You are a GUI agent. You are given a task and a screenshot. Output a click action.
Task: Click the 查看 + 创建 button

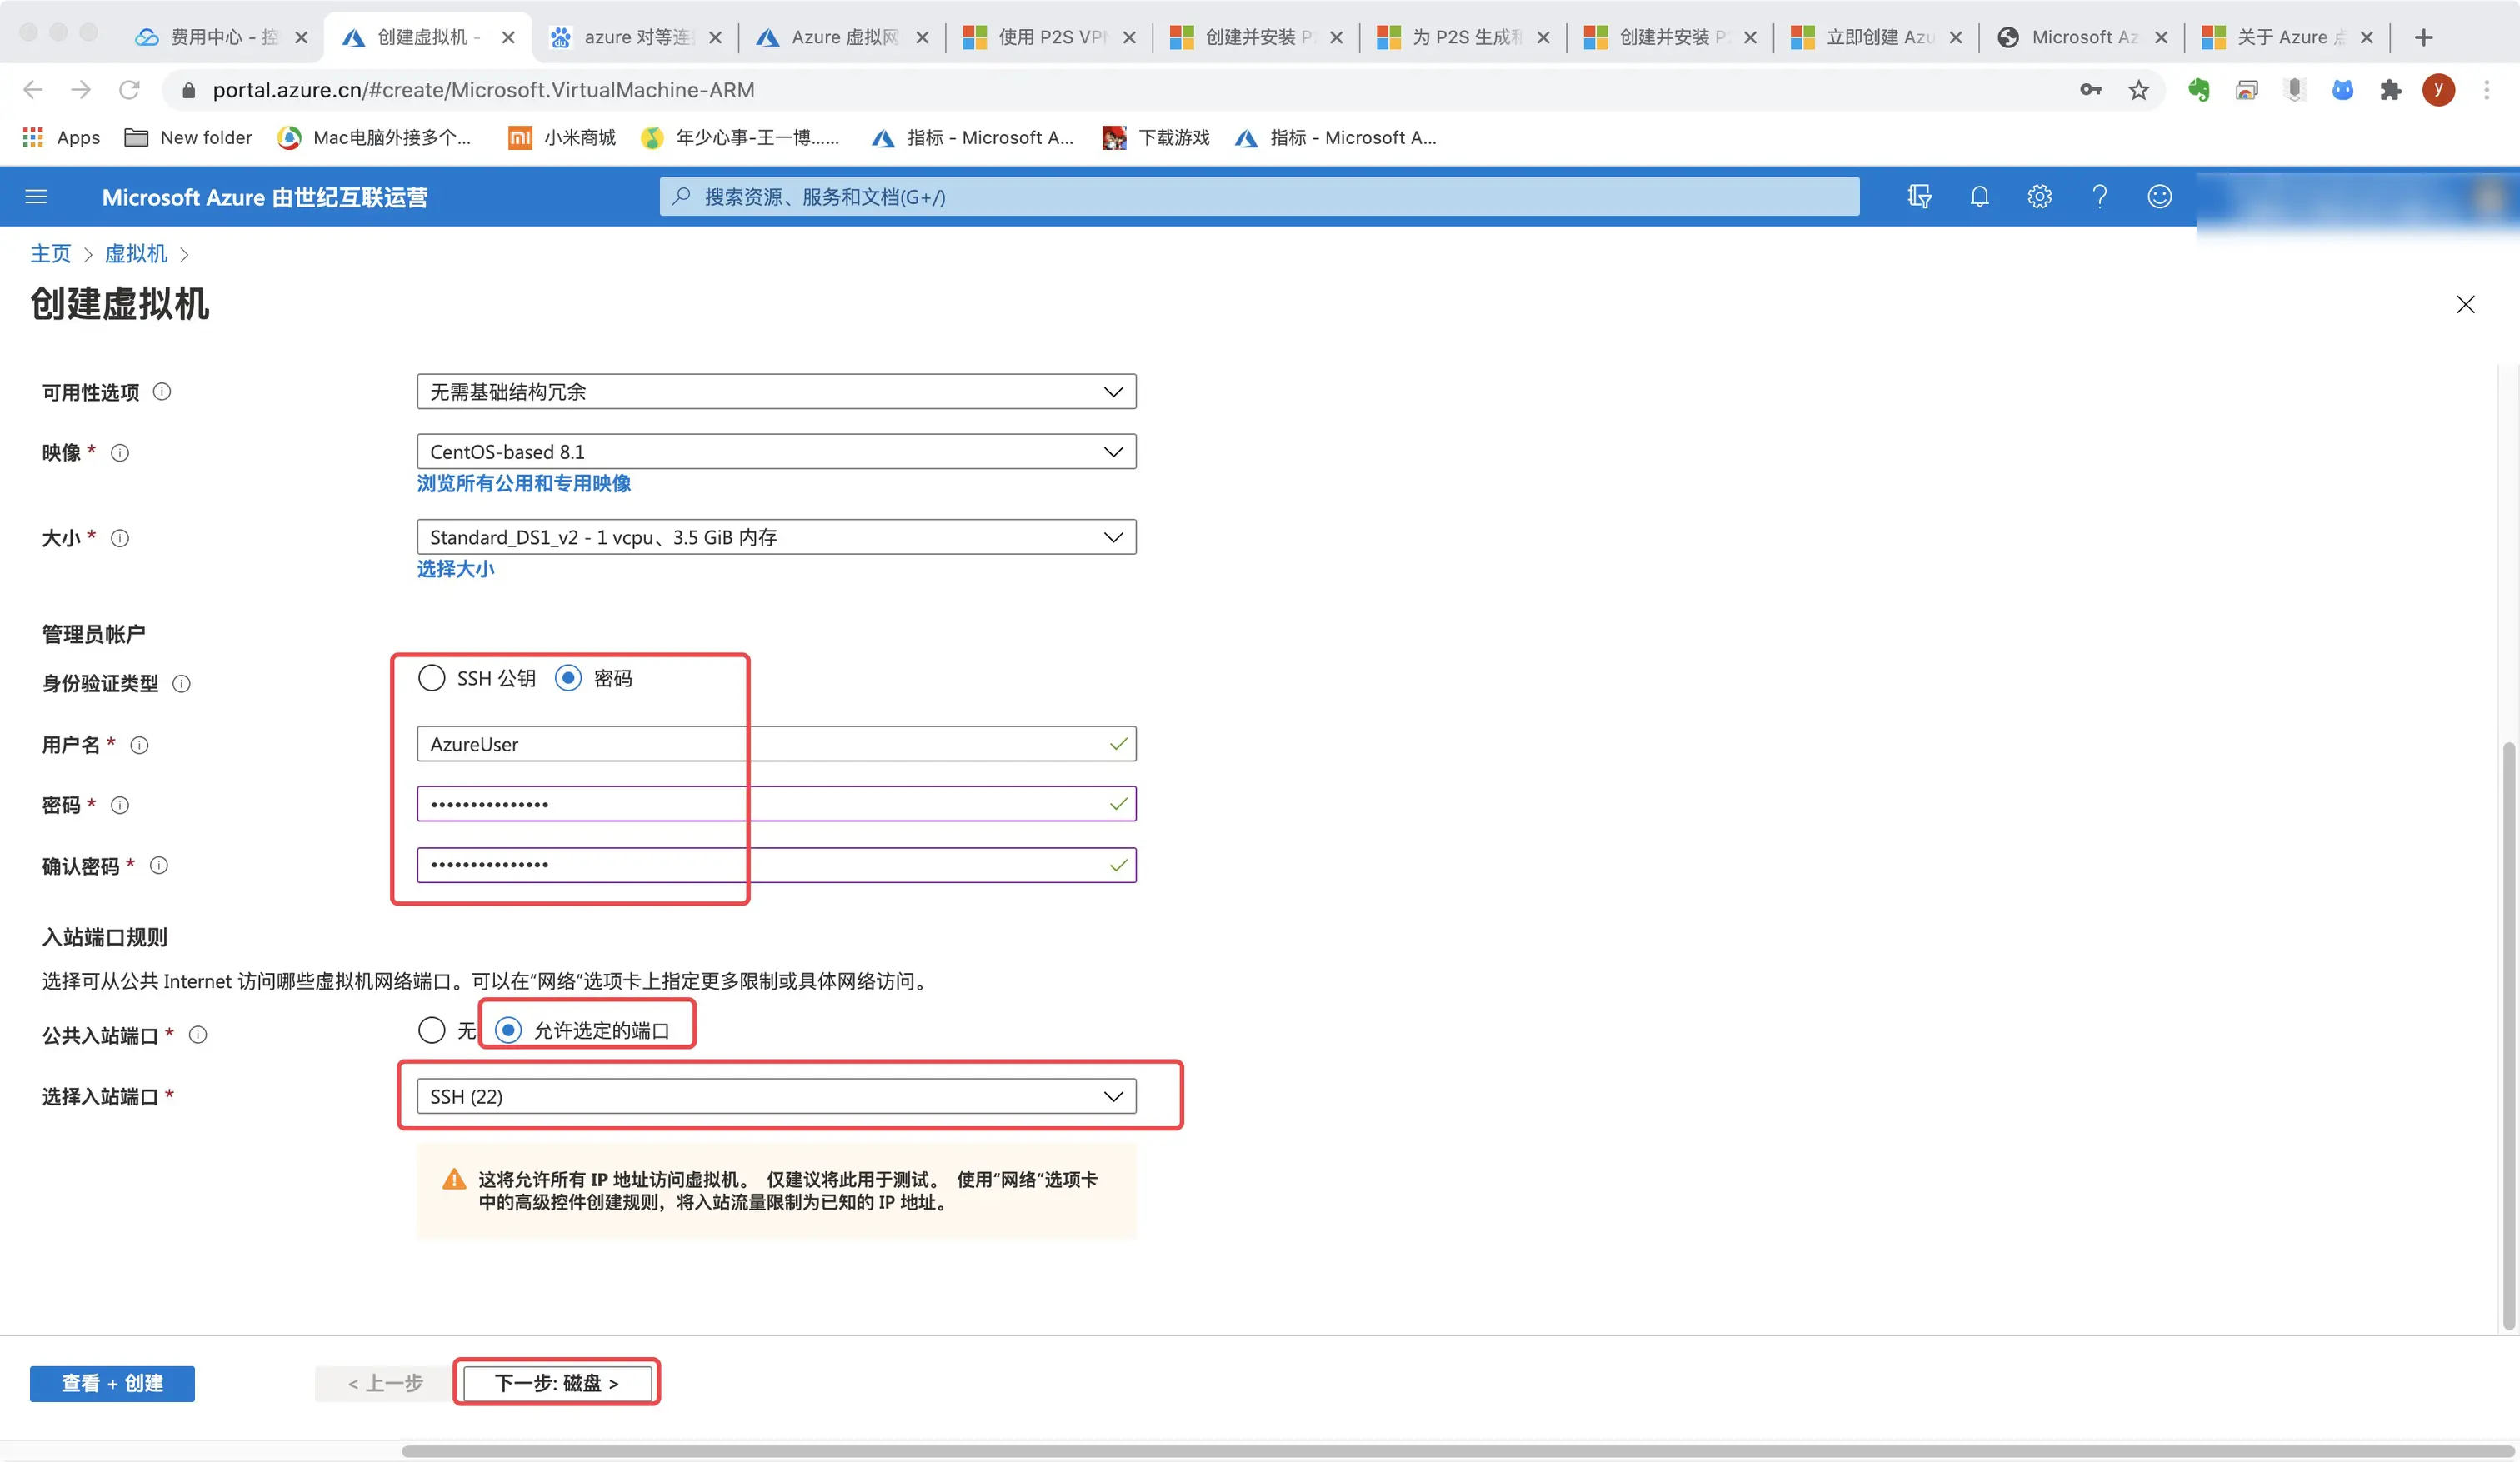pos(112,1383)
